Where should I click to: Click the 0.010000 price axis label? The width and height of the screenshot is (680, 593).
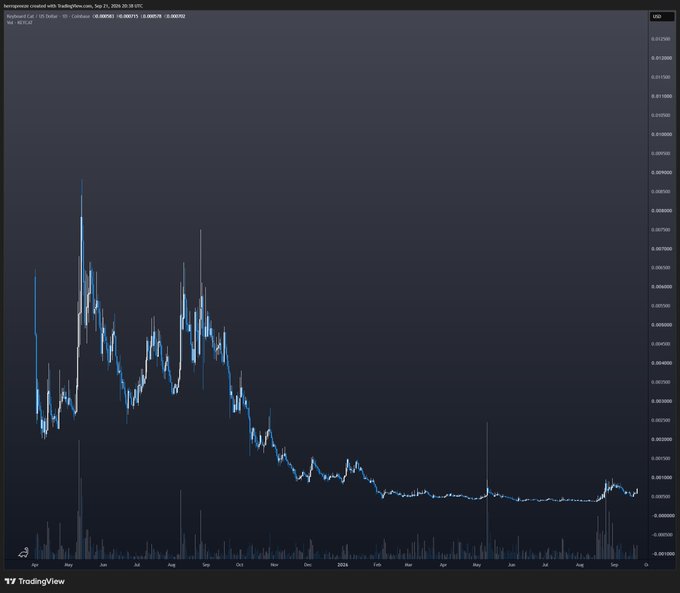[660, 134]
